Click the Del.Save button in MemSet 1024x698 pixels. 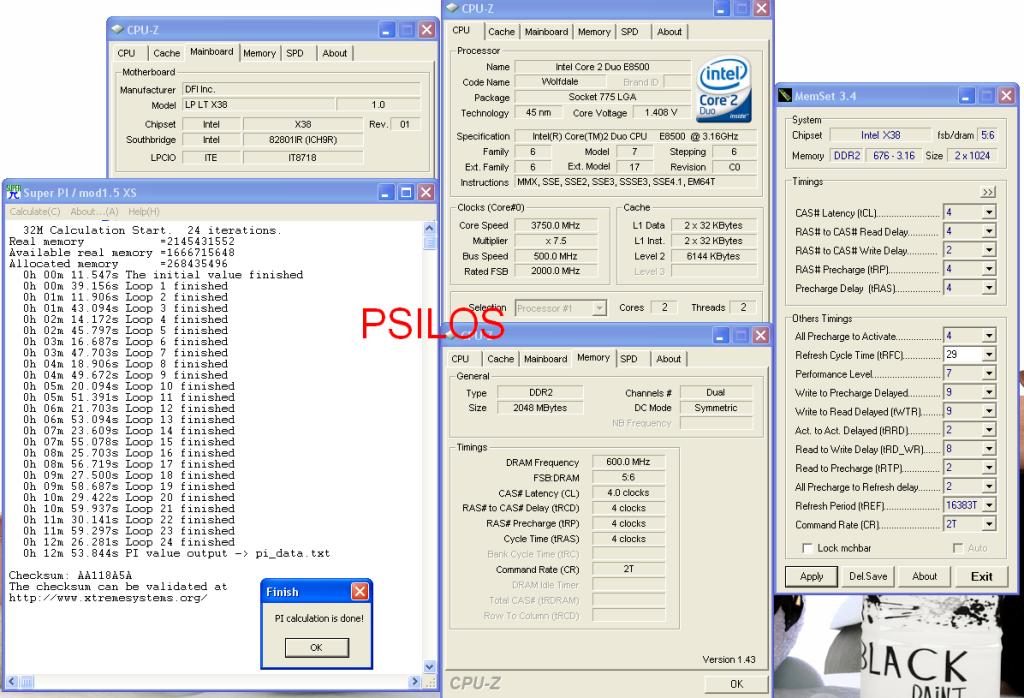coord(868,577)
